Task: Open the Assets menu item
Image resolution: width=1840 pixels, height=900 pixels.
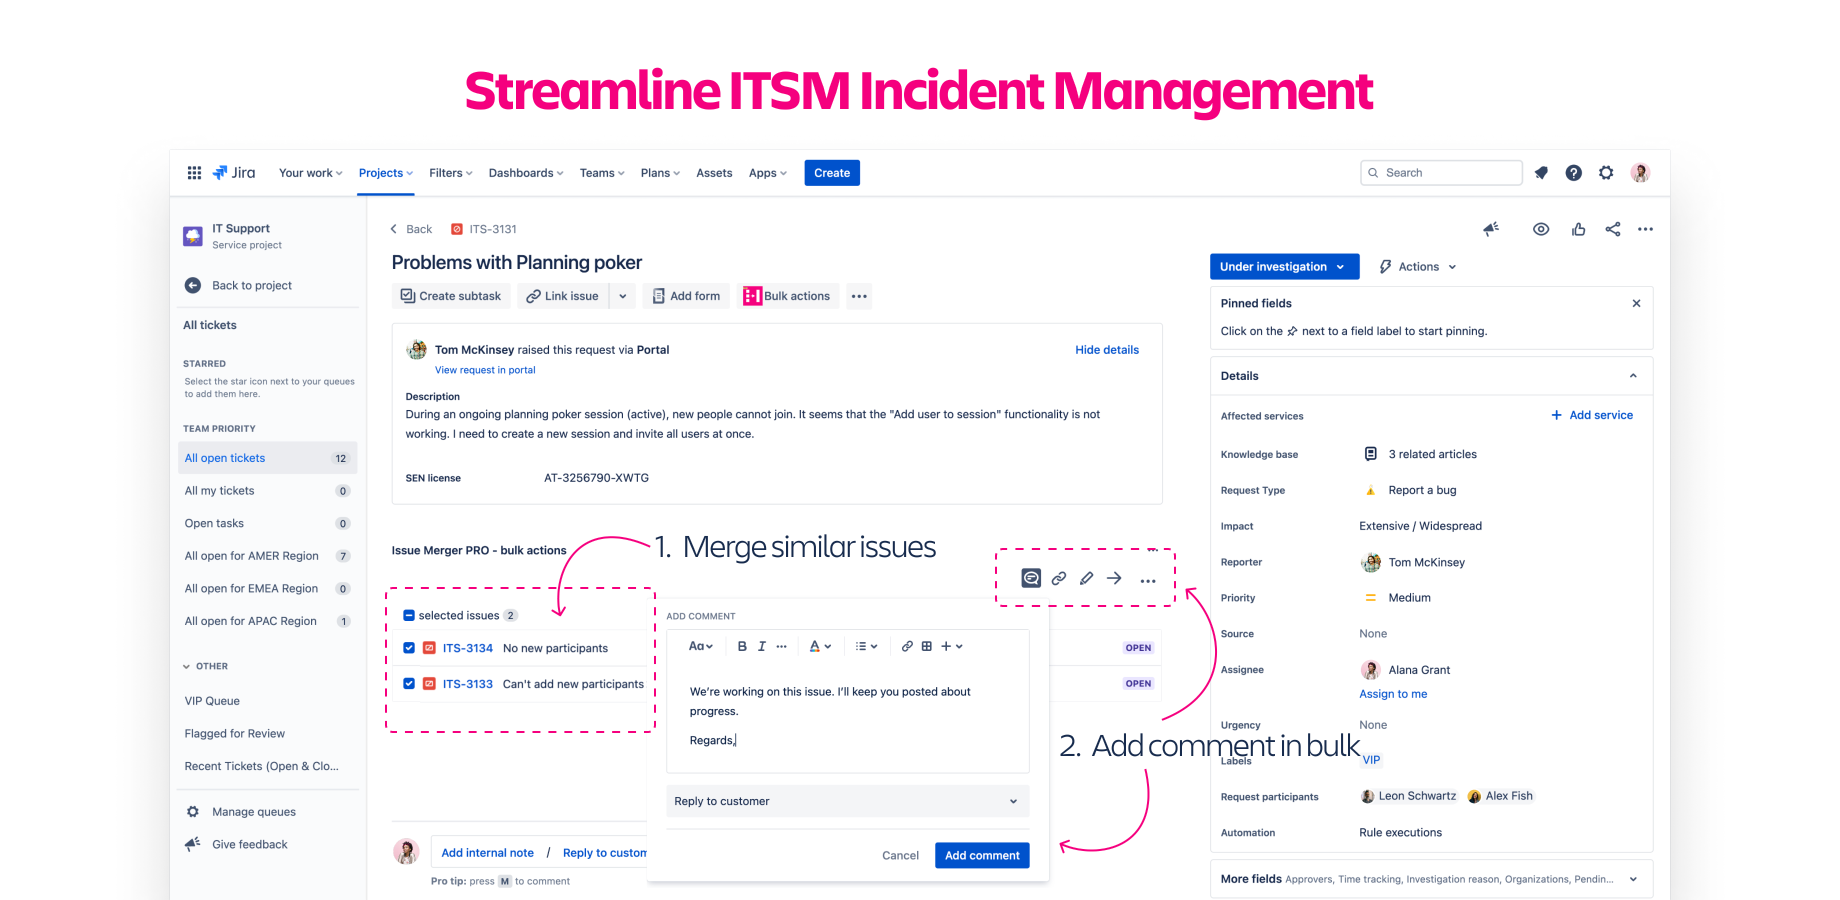Action: (714, 173)
